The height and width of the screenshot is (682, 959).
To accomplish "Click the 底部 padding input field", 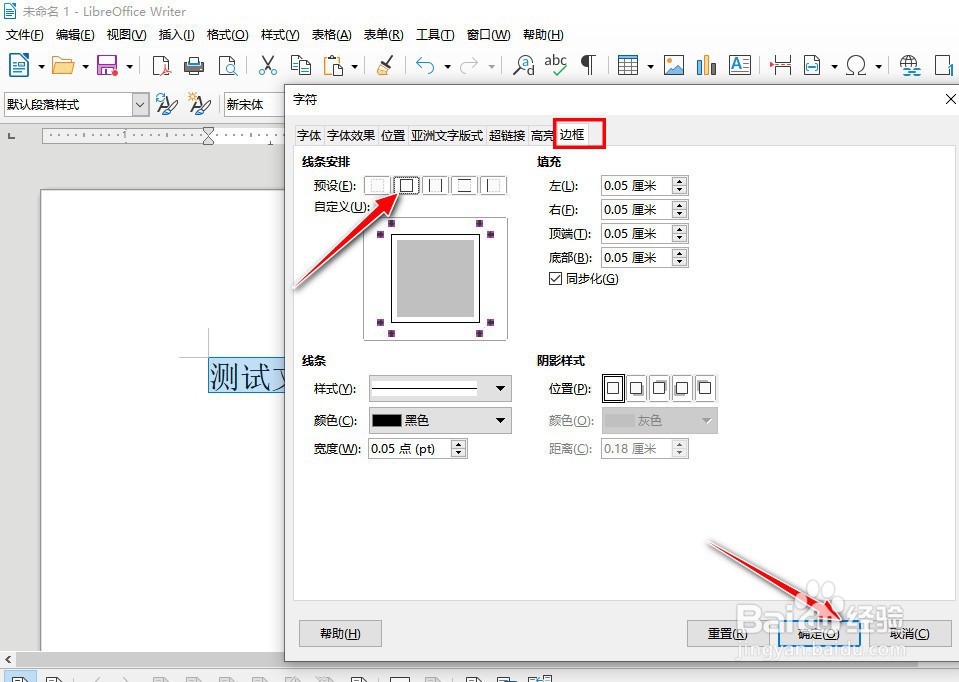I will point(644,258).
